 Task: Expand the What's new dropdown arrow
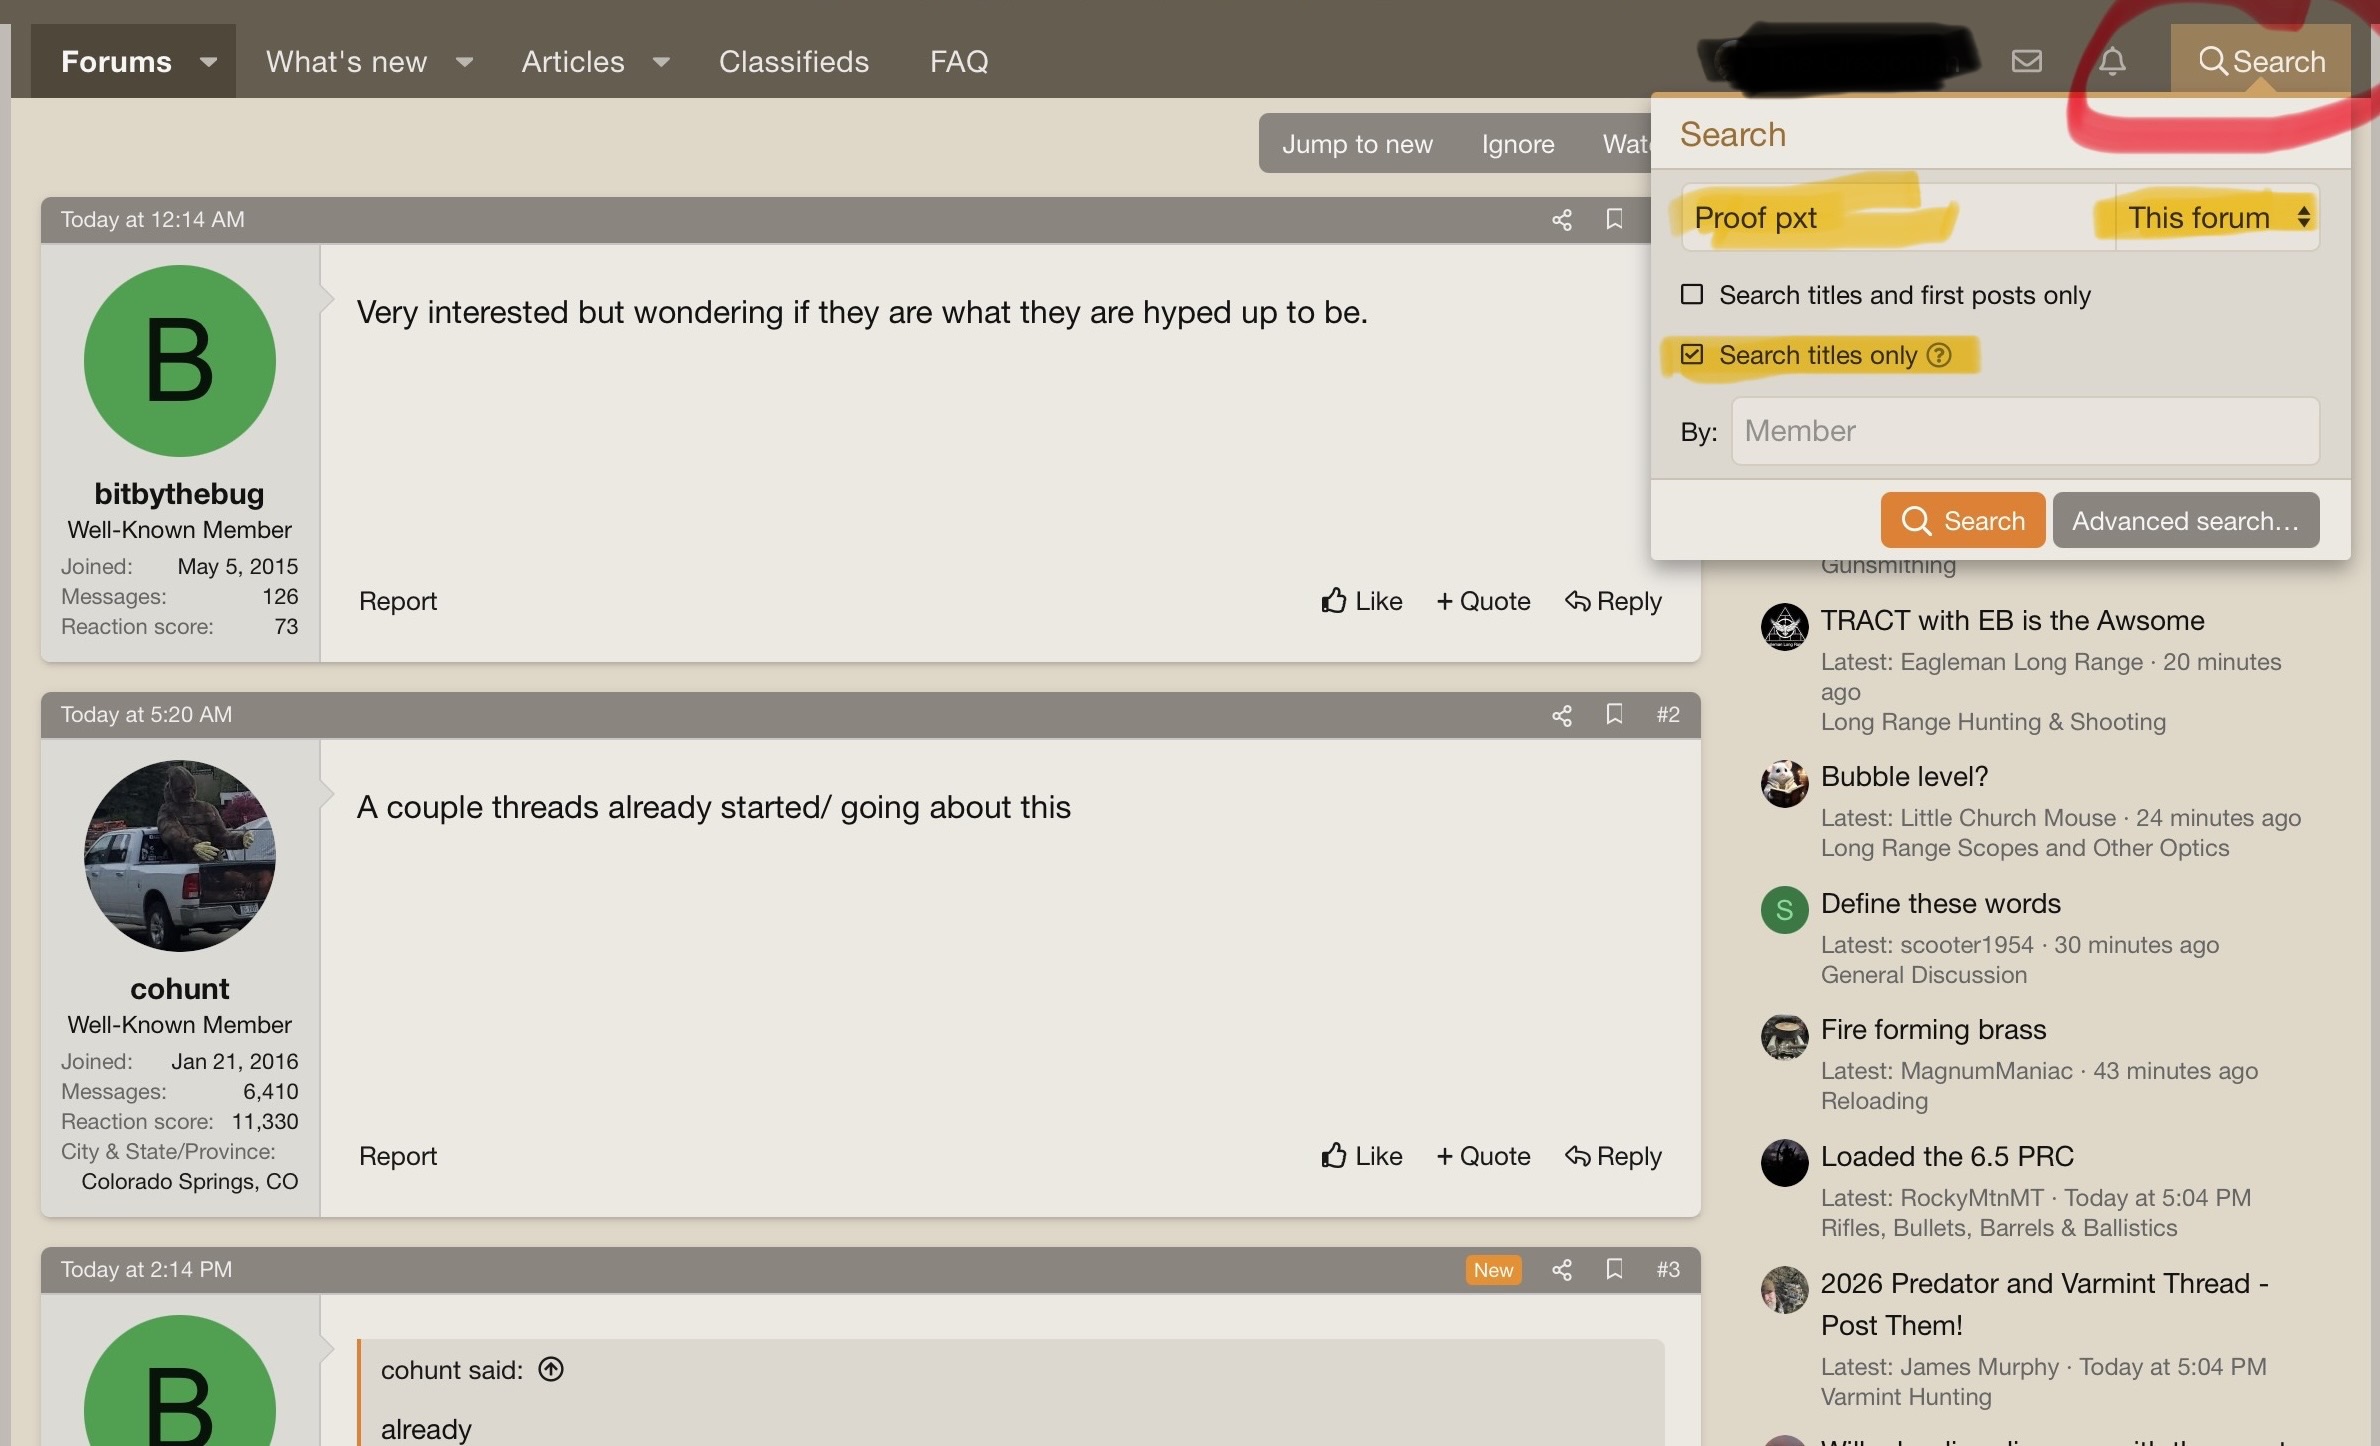464,62
